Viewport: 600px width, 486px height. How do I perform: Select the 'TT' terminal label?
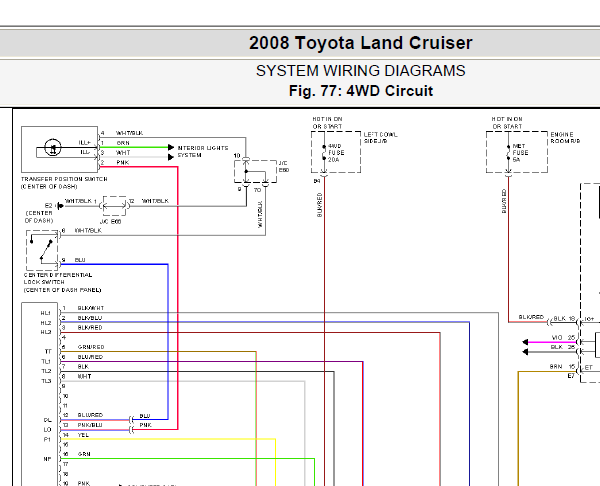coord(48,352)
